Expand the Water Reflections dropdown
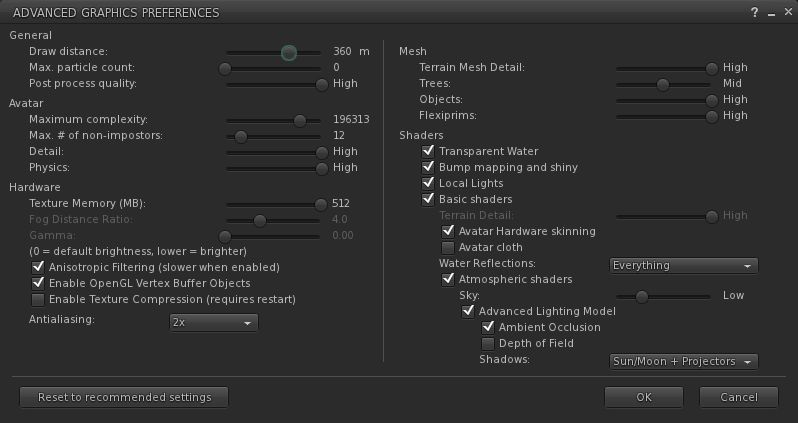This screenshot has width=798, height=423. 684,265
